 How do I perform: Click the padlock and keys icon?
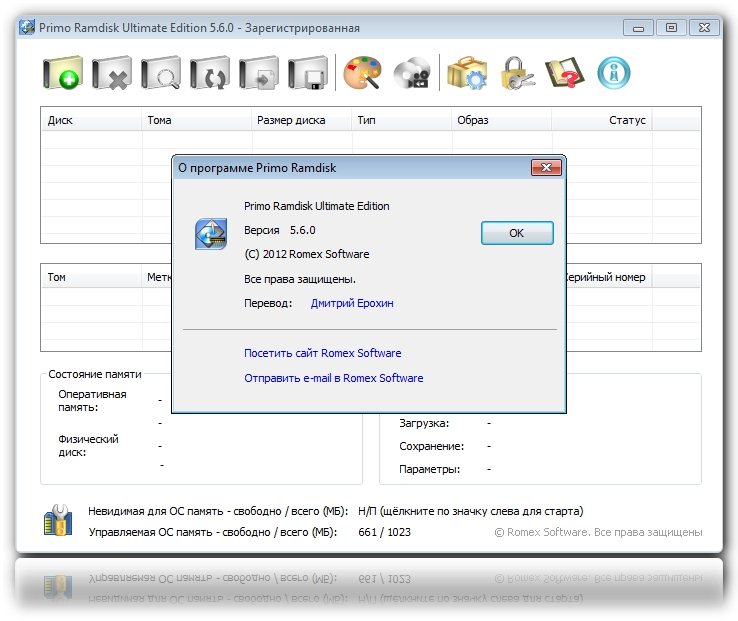pos(516,72)
